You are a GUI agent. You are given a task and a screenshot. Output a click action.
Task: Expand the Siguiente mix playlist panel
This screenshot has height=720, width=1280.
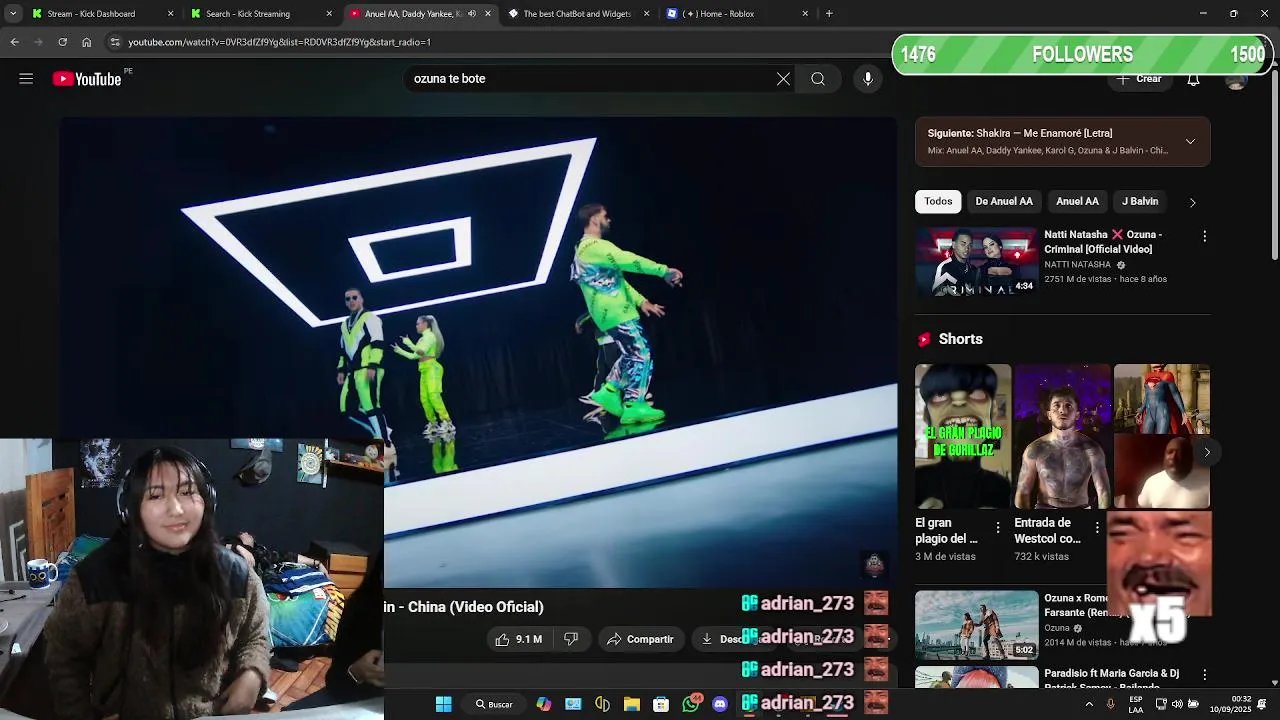click(x=1190, y=142)
